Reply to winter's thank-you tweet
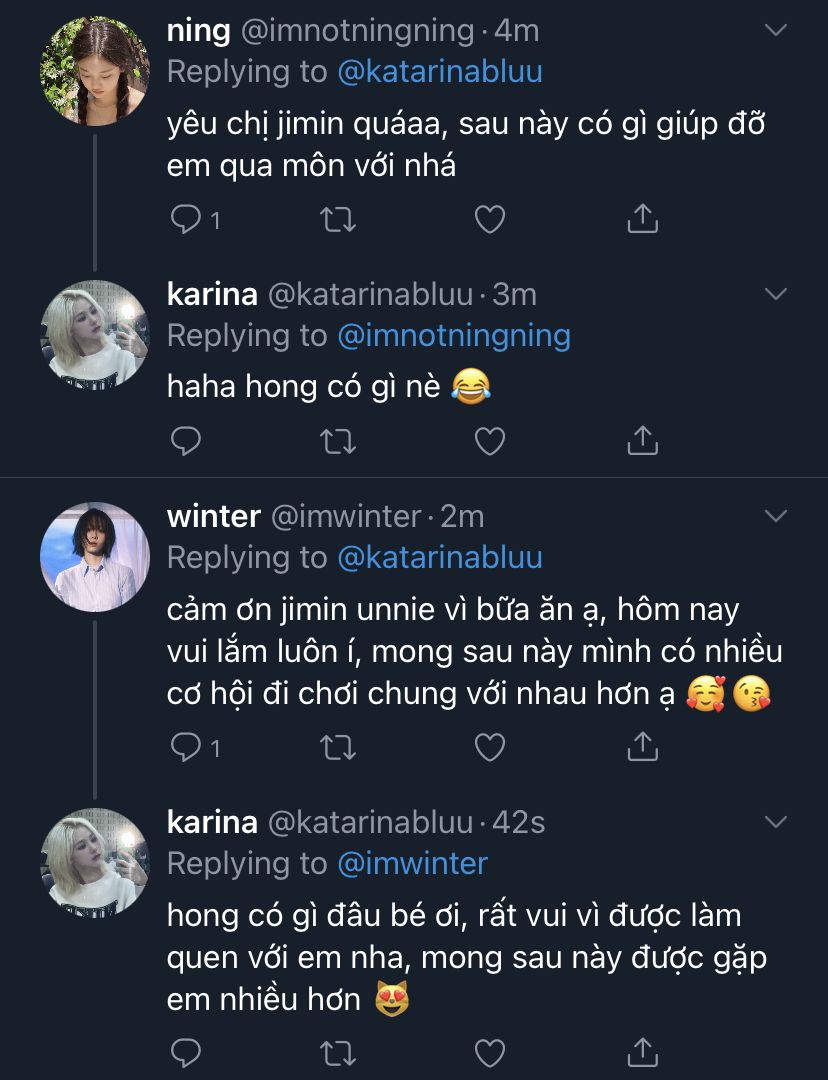The width and height of the screenshot is (828, 1080). tap(187, 745)
